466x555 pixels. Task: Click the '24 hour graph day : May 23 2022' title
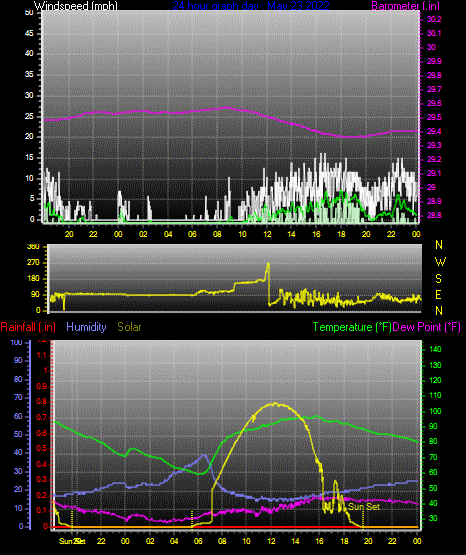tap(251, 6)
